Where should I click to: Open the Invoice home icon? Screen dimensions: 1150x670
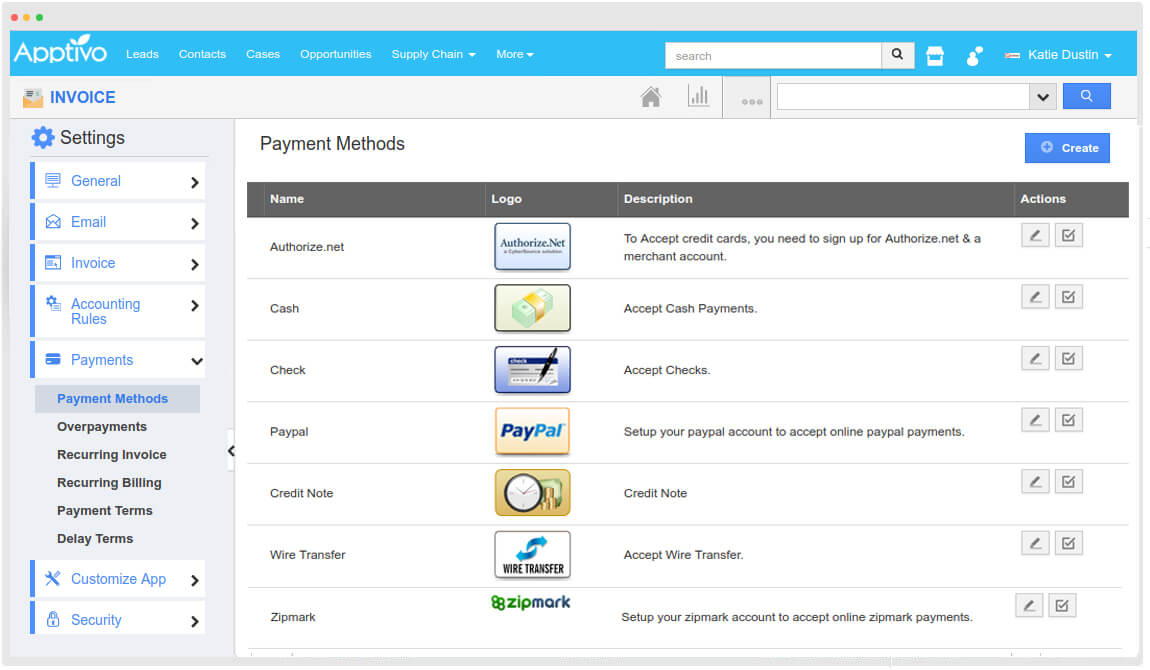tap(651, 96)
